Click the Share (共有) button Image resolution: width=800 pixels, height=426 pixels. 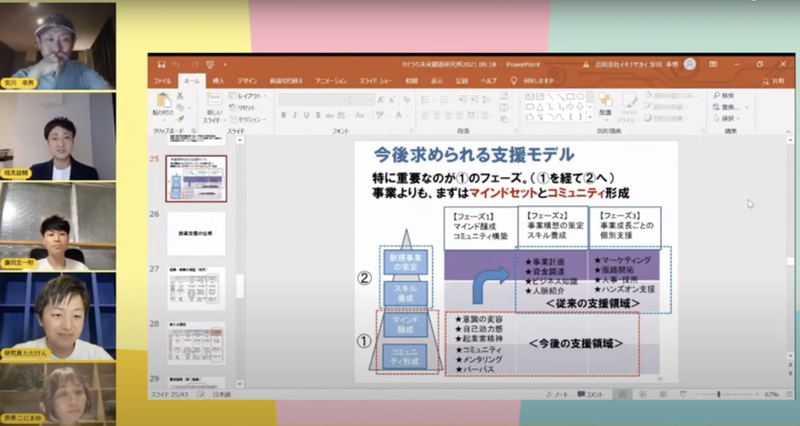776,79
